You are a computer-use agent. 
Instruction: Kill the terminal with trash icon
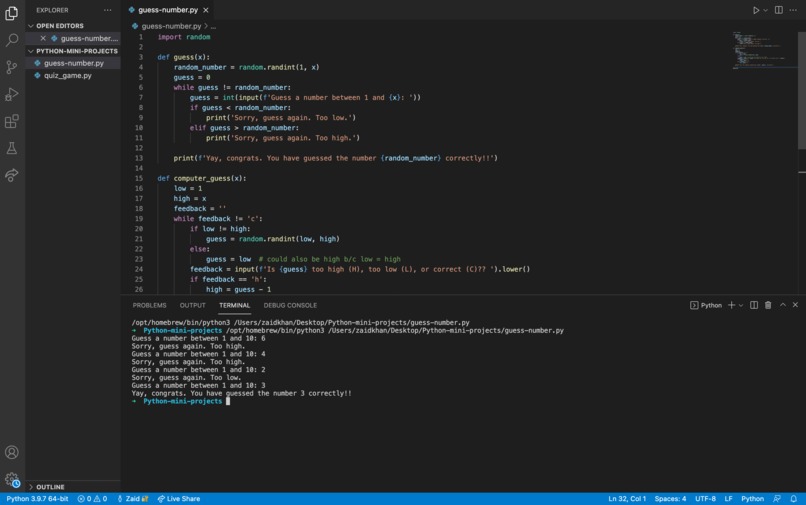[x=768, y=305]
